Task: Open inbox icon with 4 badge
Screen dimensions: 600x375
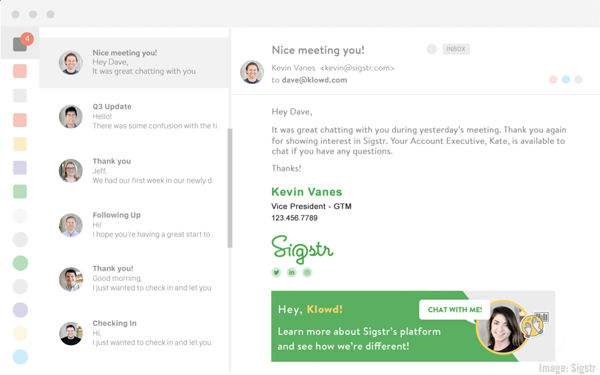Action: (x=21, y=43)
